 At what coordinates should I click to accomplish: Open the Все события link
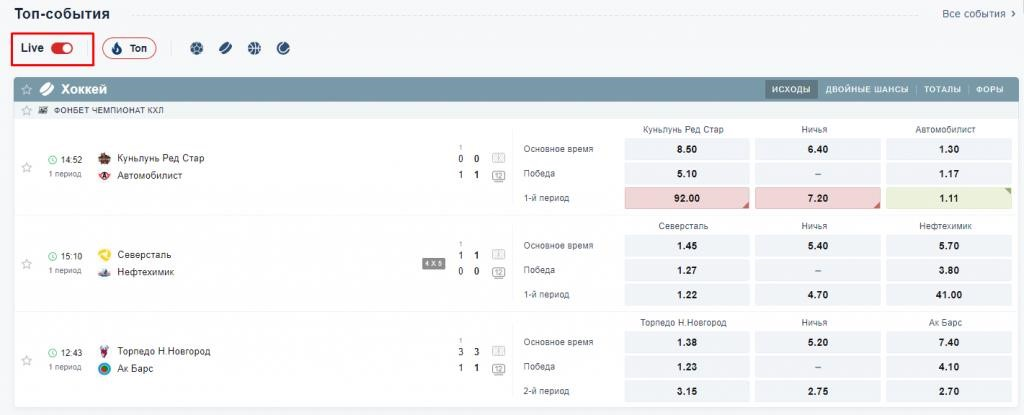[979, 14]
